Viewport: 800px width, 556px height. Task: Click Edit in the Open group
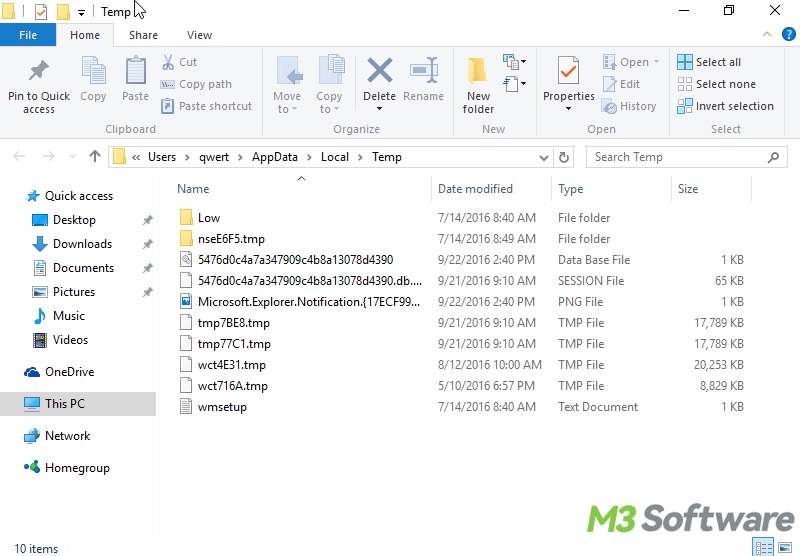click(x=621, y=84)
